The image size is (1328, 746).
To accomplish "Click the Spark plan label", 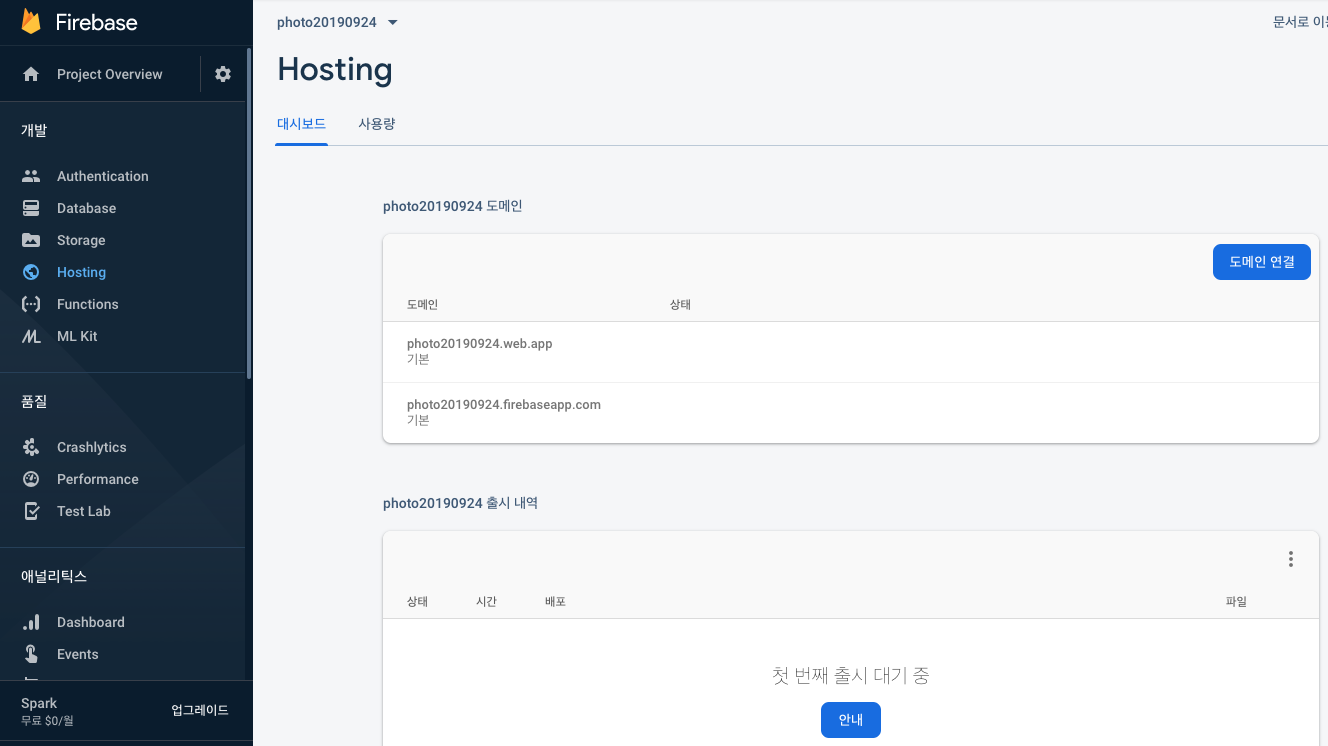I will (x=39, y=703).
